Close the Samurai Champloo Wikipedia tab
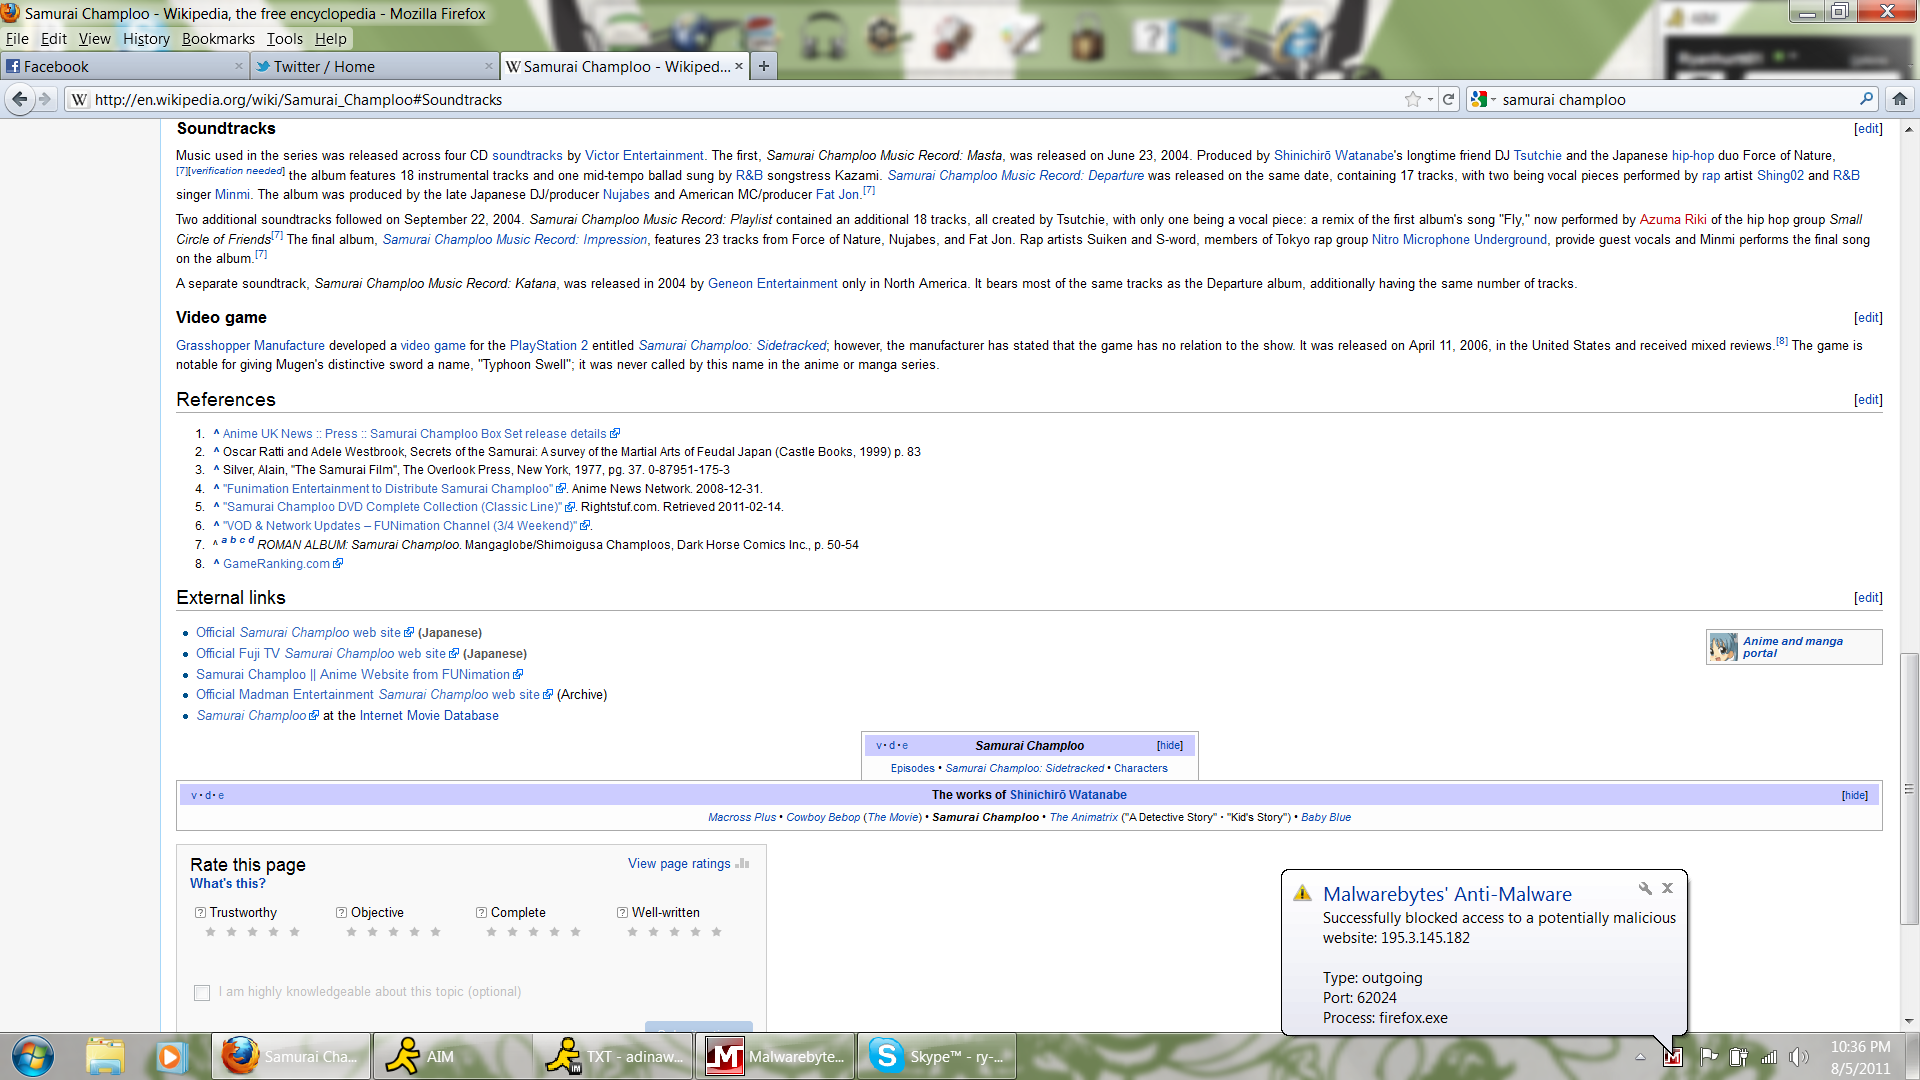 [x=739, y=66]
